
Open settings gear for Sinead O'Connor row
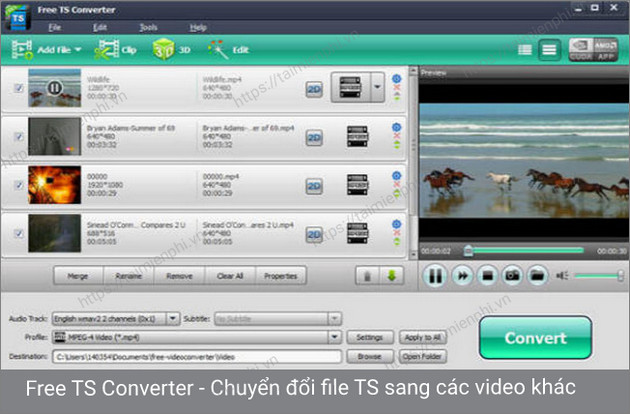[397, 224]
